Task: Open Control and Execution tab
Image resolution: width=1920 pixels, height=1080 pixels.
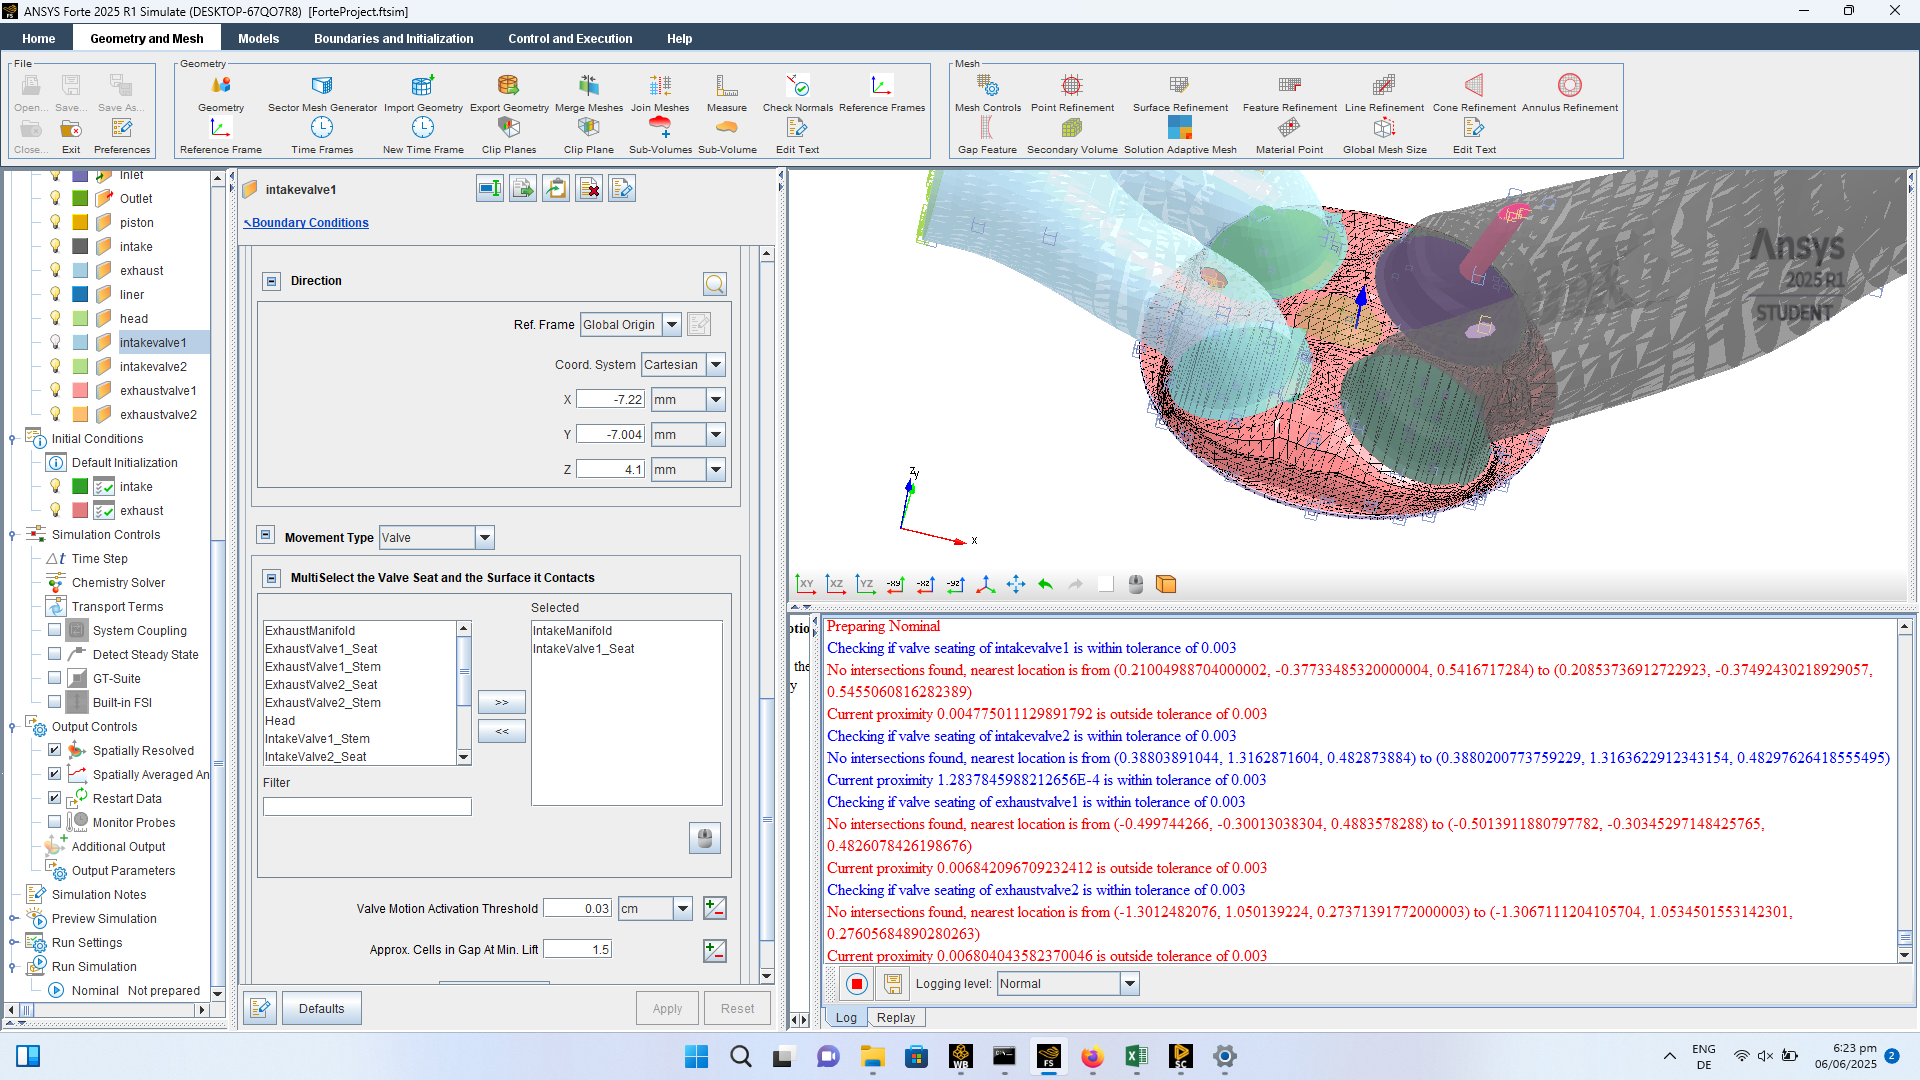Action: (570, 38)
